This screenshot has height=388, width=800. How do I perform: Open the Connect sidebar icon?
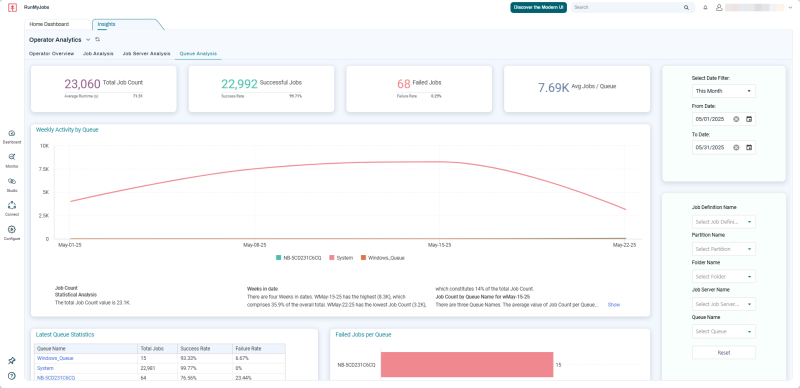coord(12,208)
